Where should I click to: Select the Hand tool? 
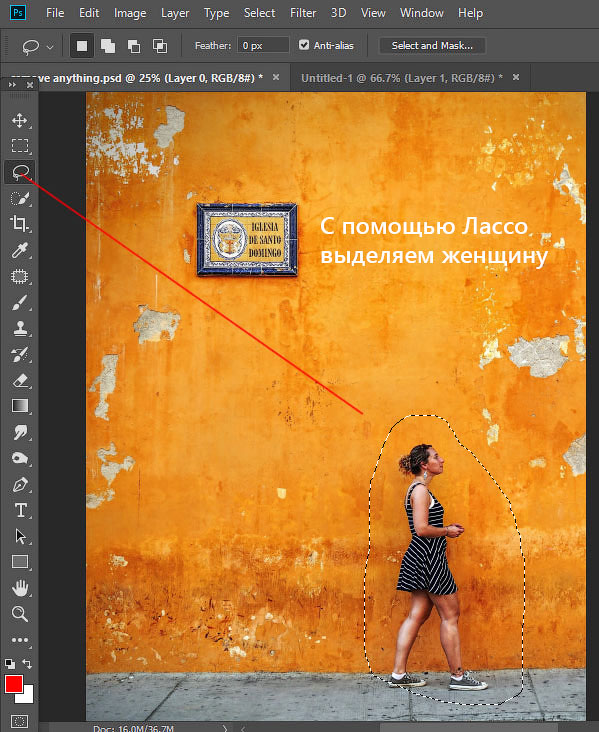click(19, 588)
